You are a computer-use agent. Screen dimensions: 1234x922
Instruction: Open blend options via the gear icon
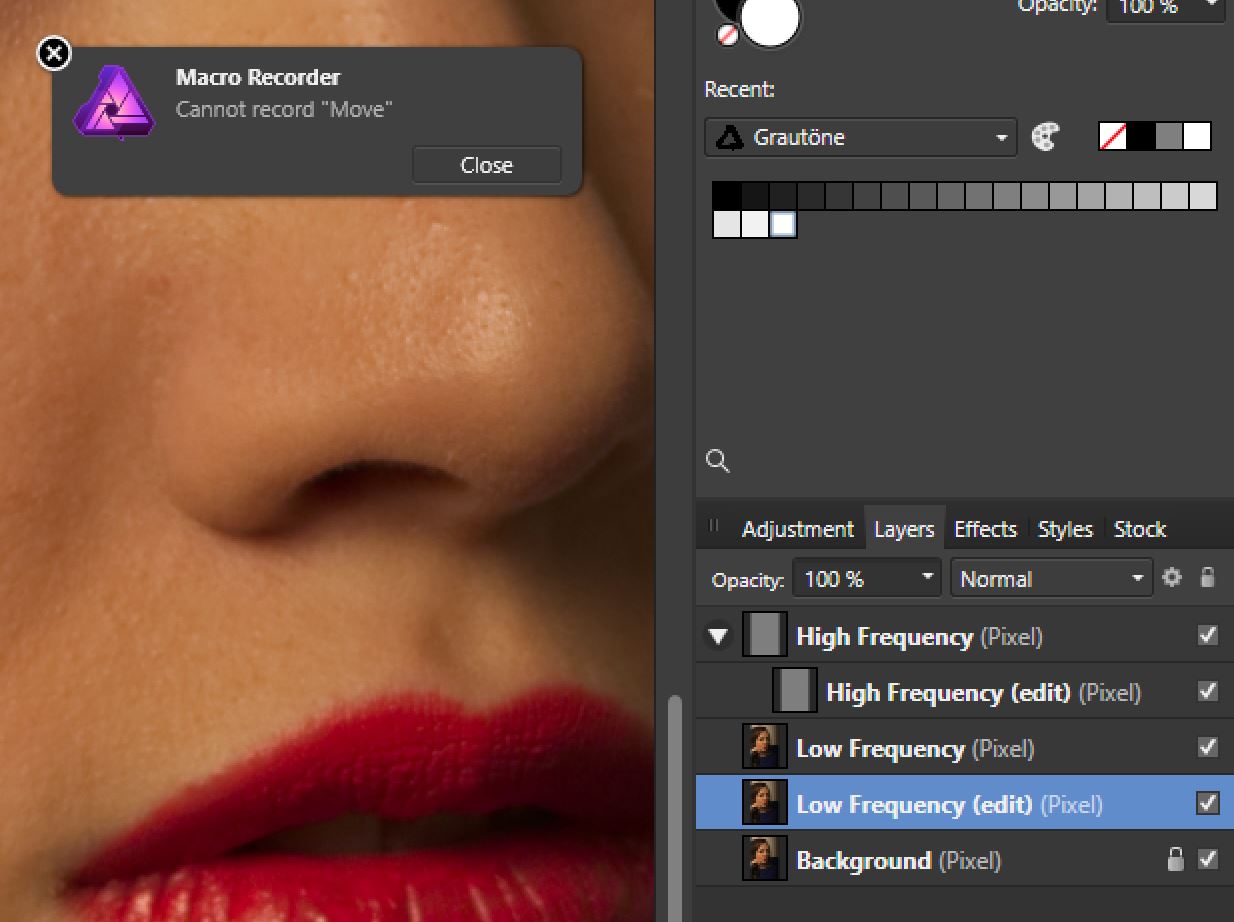click(1172, 578)
